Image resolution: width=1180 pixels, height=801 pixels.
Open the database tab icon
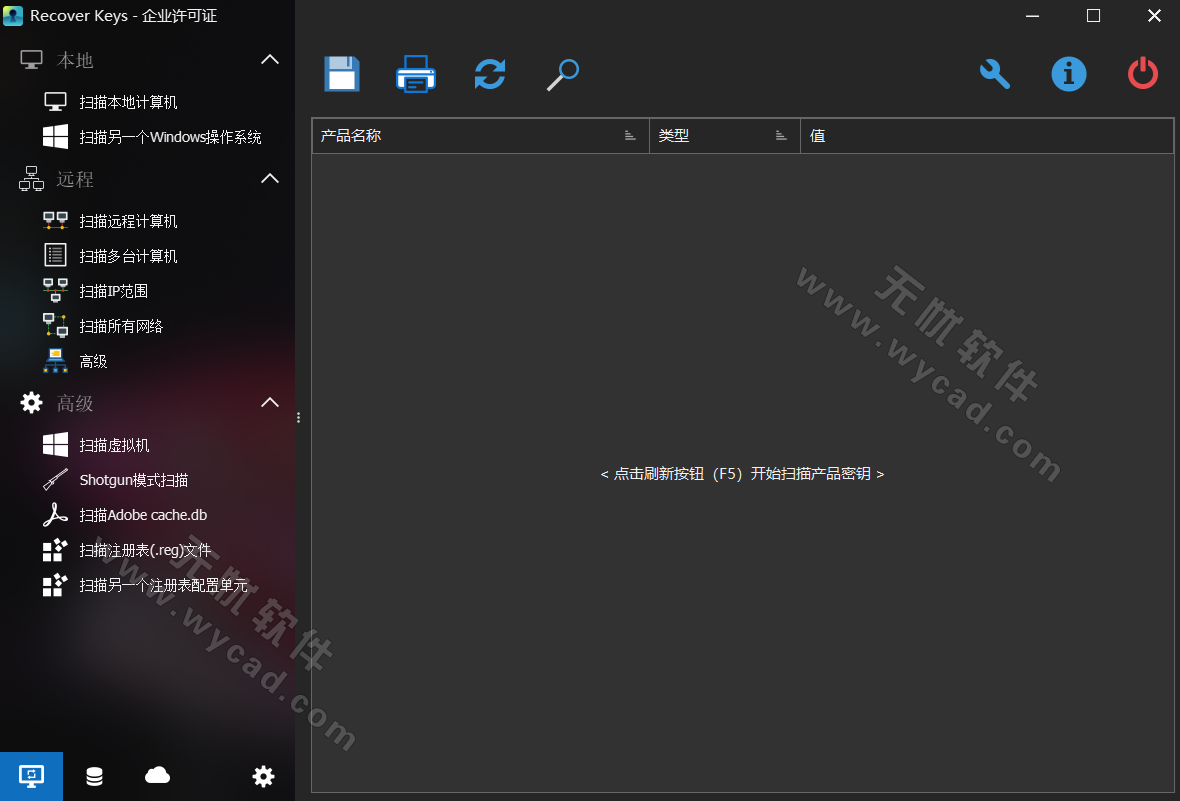pyautogui.click(x=94, y=776)
